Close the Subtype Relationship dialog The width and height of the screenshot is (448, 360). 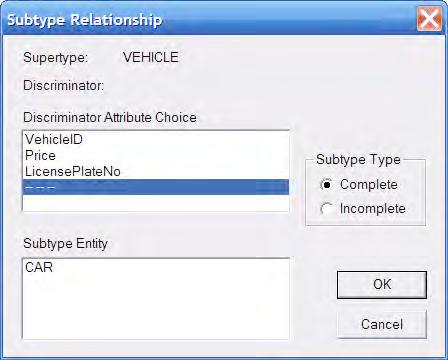(429, 19)
